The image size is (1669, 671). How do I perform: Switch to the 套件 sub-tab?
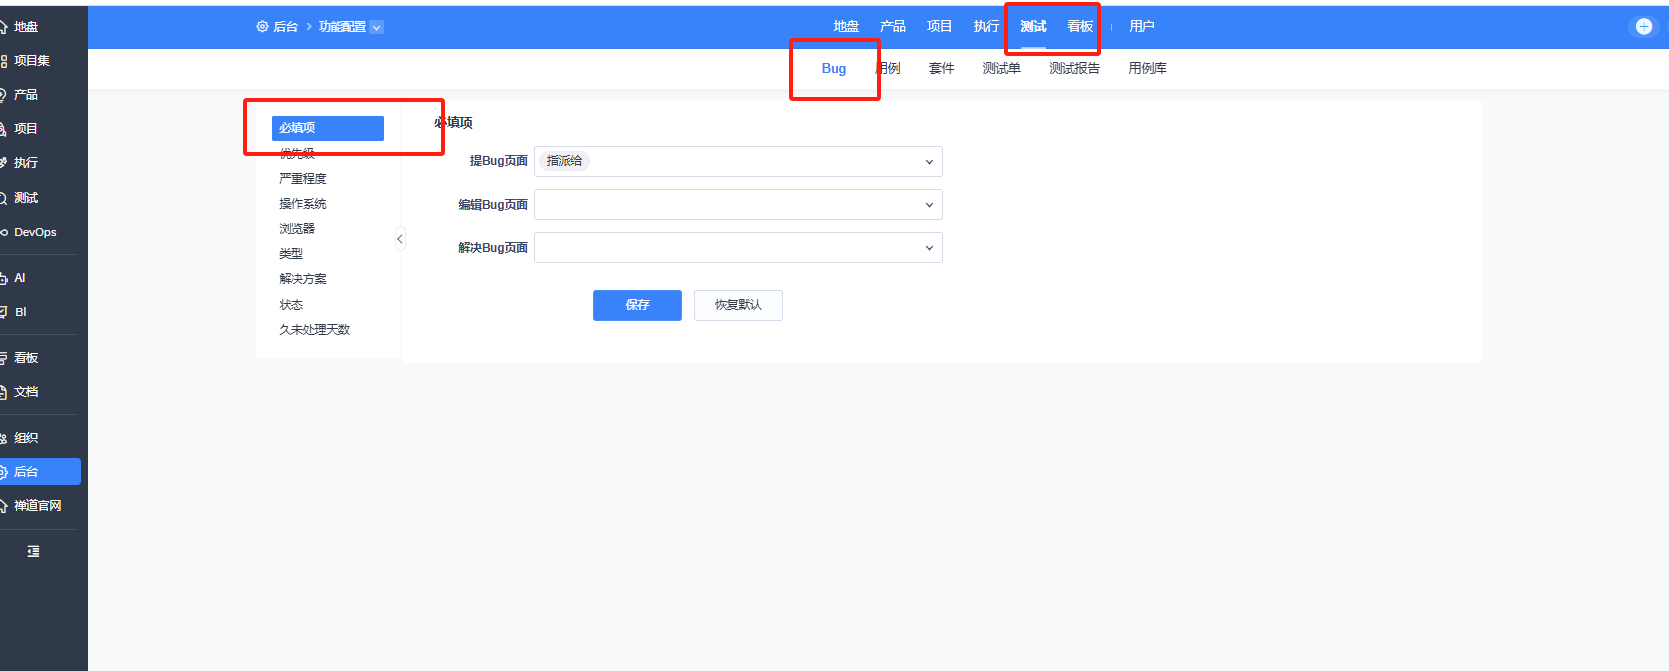pyautogui.click(x=941, y=69)
